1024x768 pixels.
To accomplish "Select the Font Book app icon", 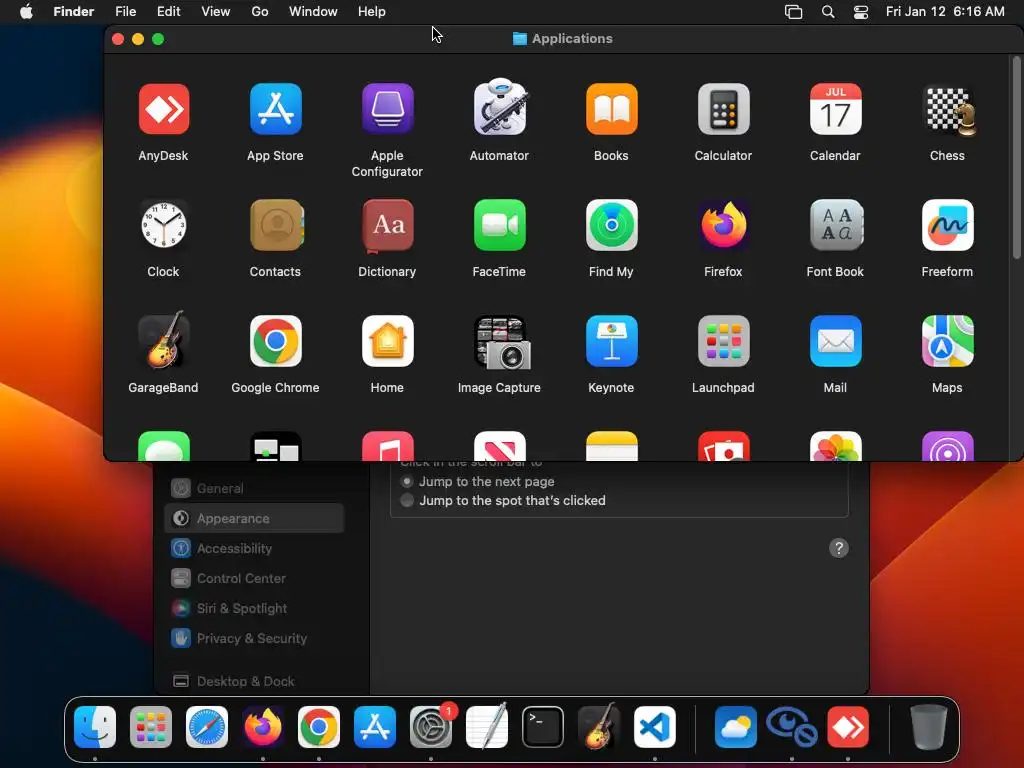I will (836, 225).
